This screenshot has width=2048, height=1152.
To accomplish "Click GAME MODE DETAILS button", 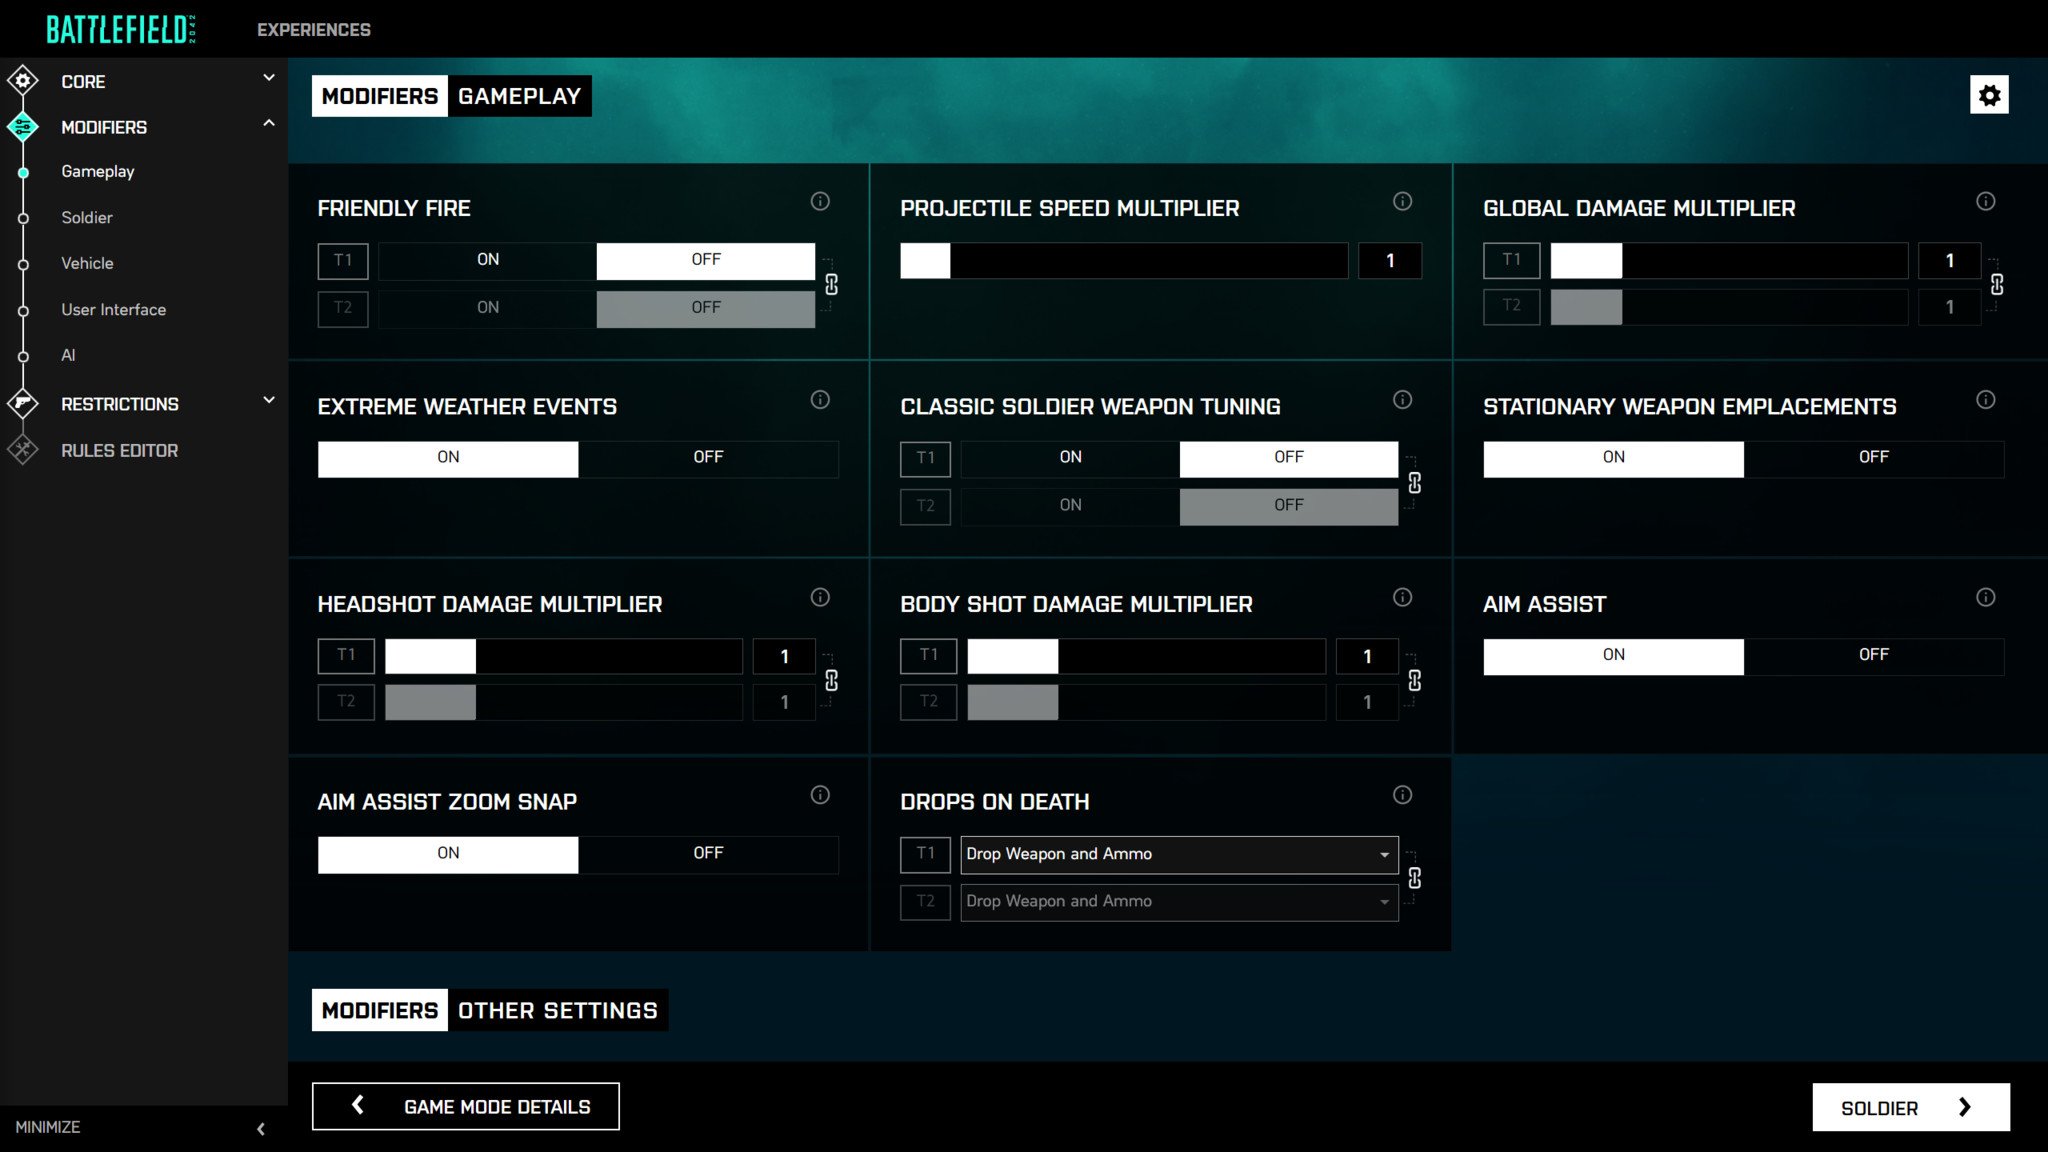I will coord(466,1106).
